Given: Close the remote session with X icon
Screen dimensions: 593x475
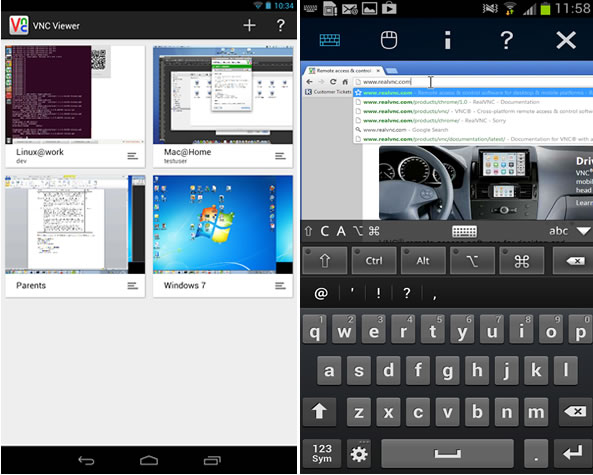Looking at the screenshot, I should point(566,40).
